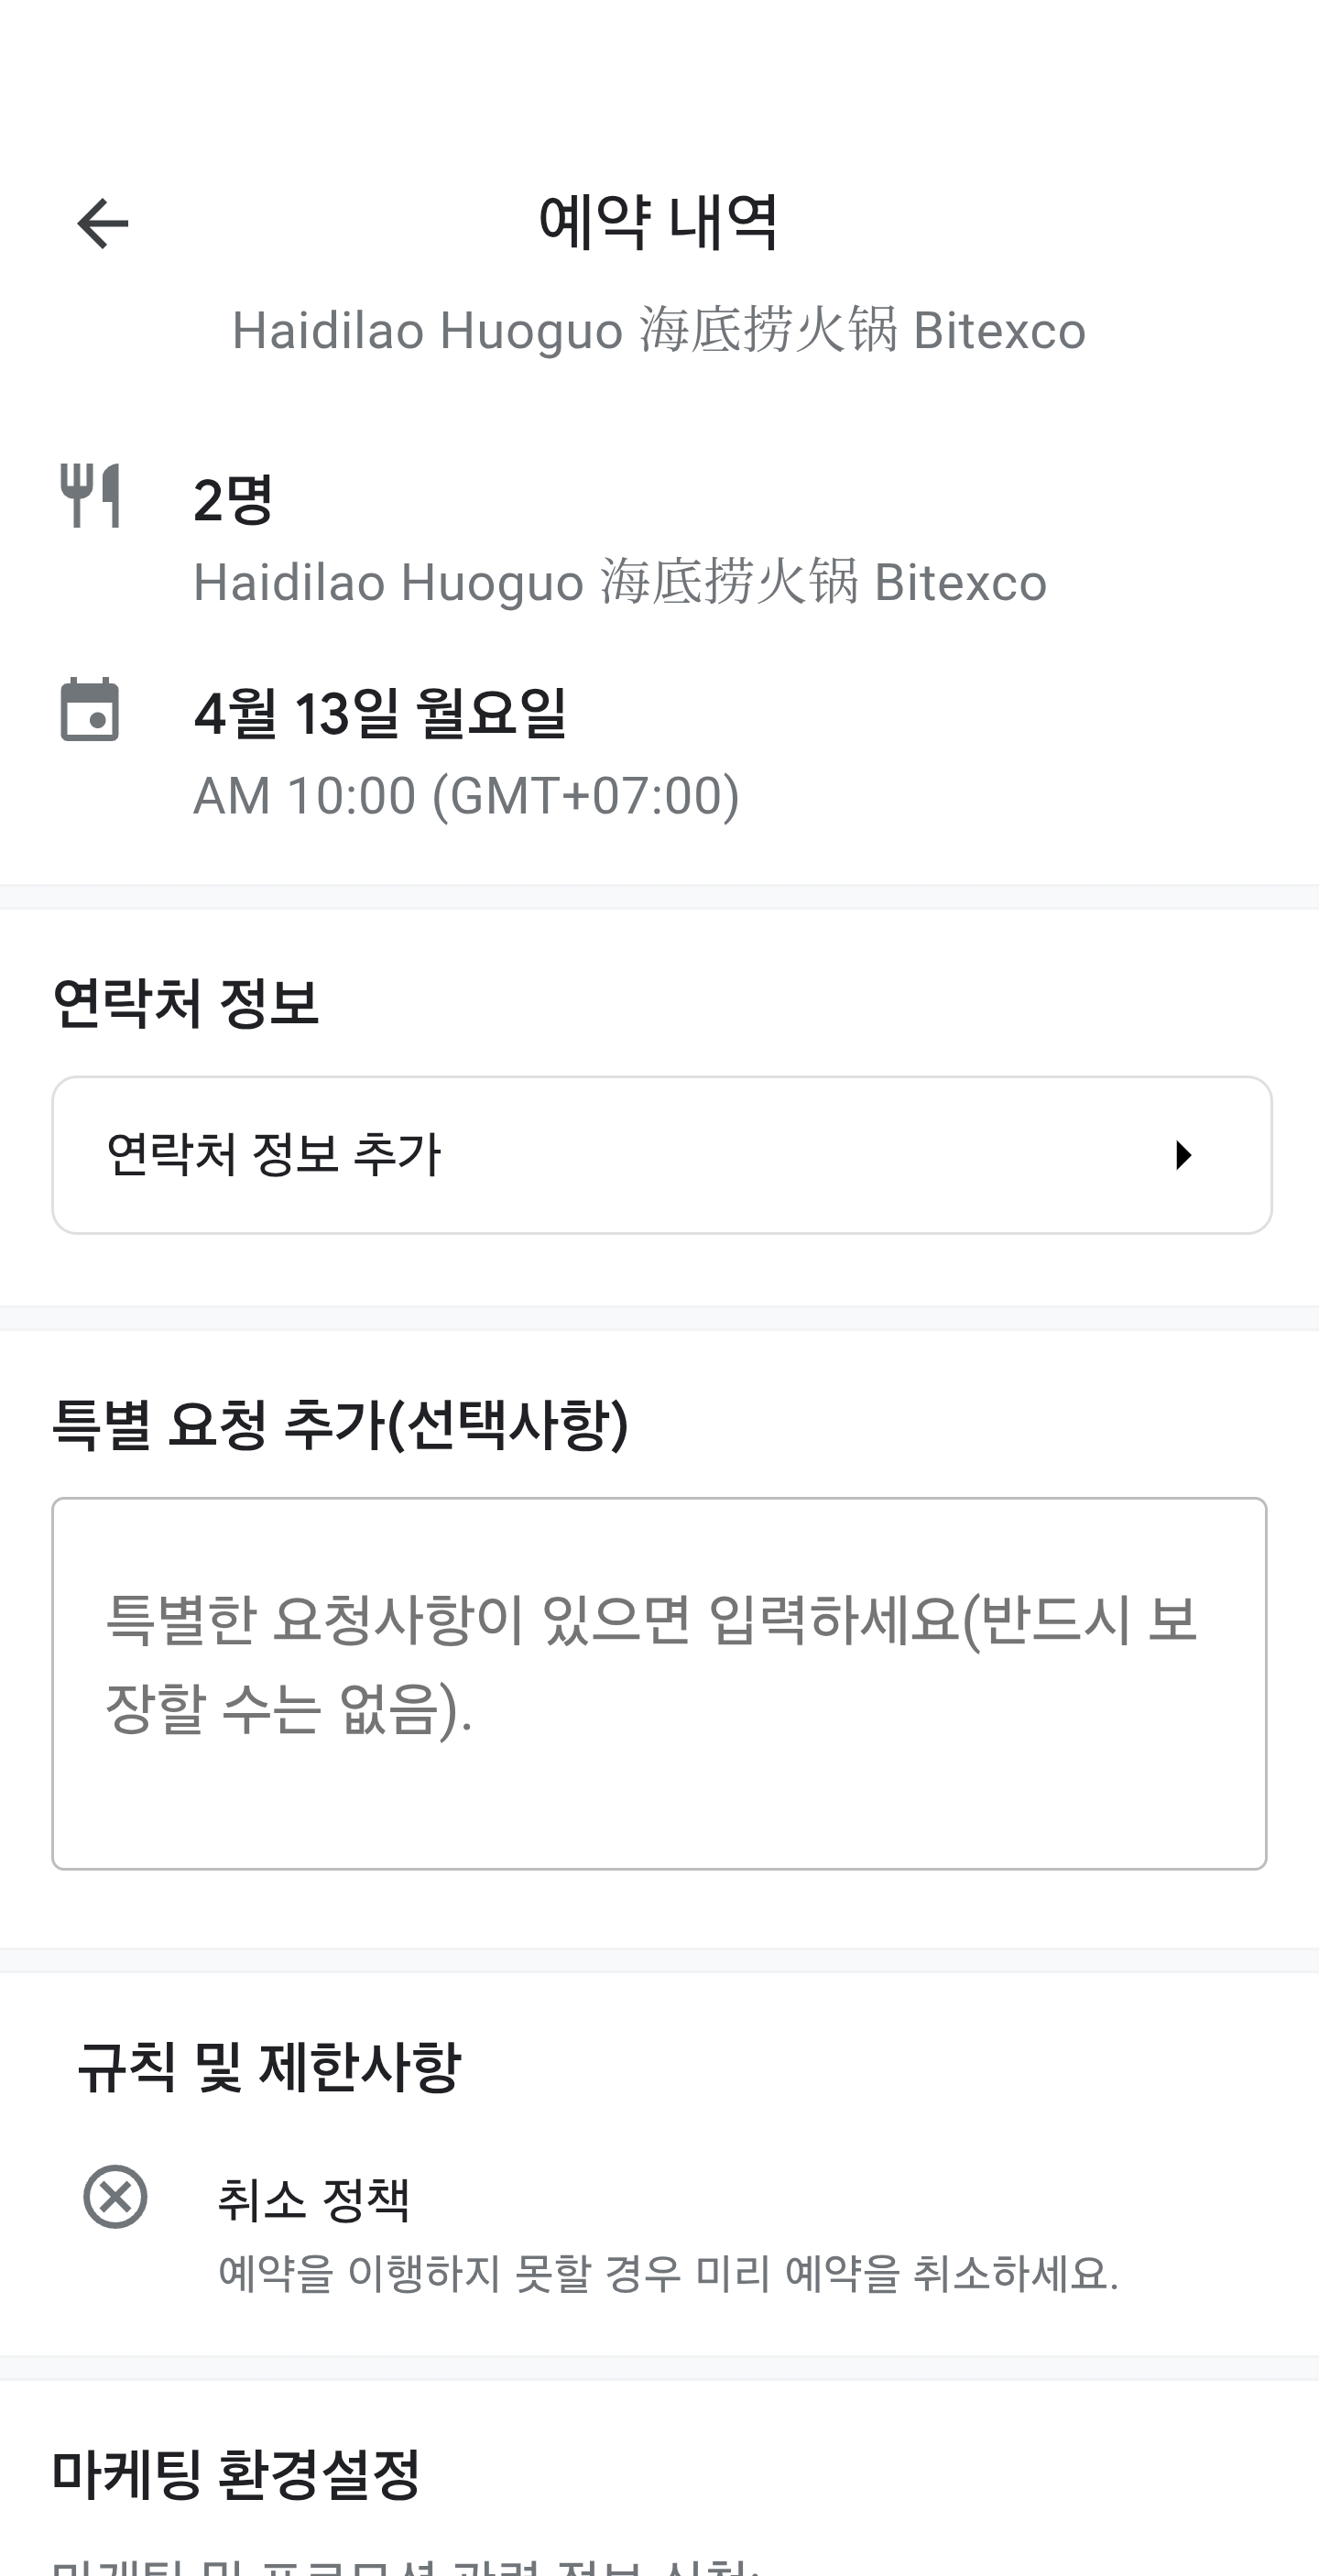Tap the cut-off text below 마케팅 환경설정
The width and height of the screenshot is (1319, 2576).
pos(405,2564)
